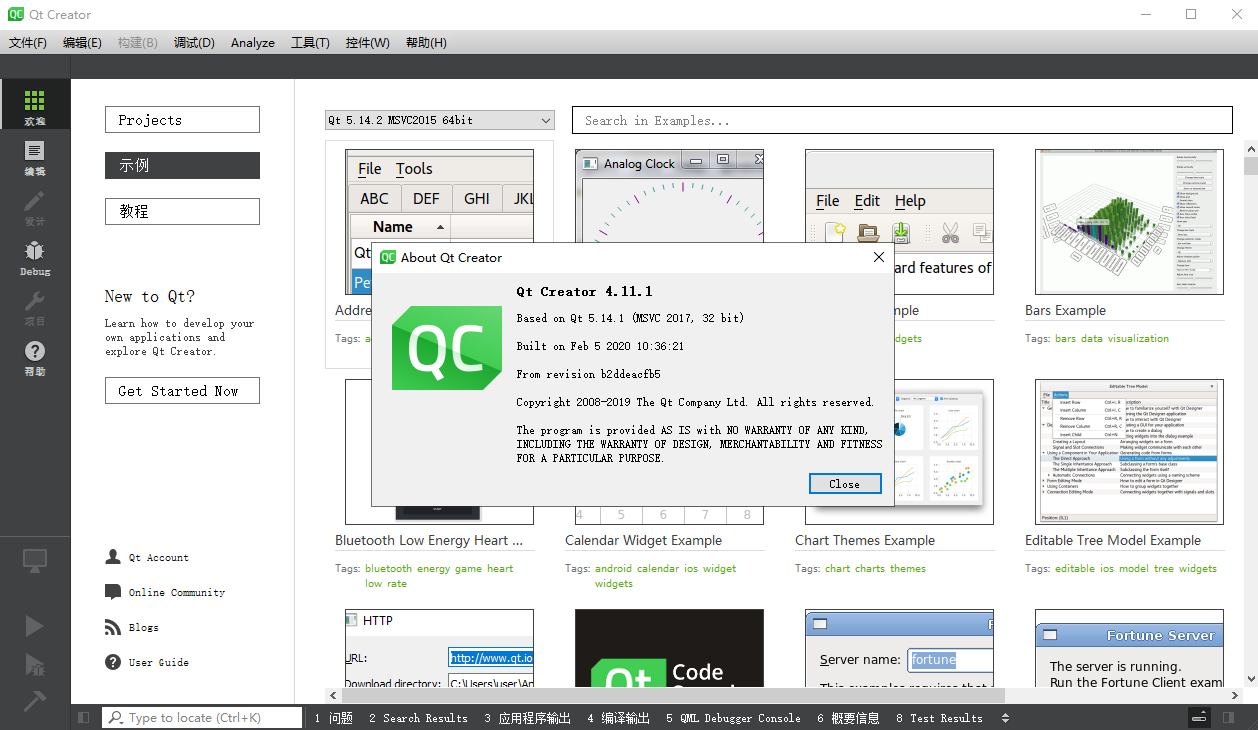The image size is (1258, 730).
Task: Open the Blogs link
Action: (x=143, y=628)
